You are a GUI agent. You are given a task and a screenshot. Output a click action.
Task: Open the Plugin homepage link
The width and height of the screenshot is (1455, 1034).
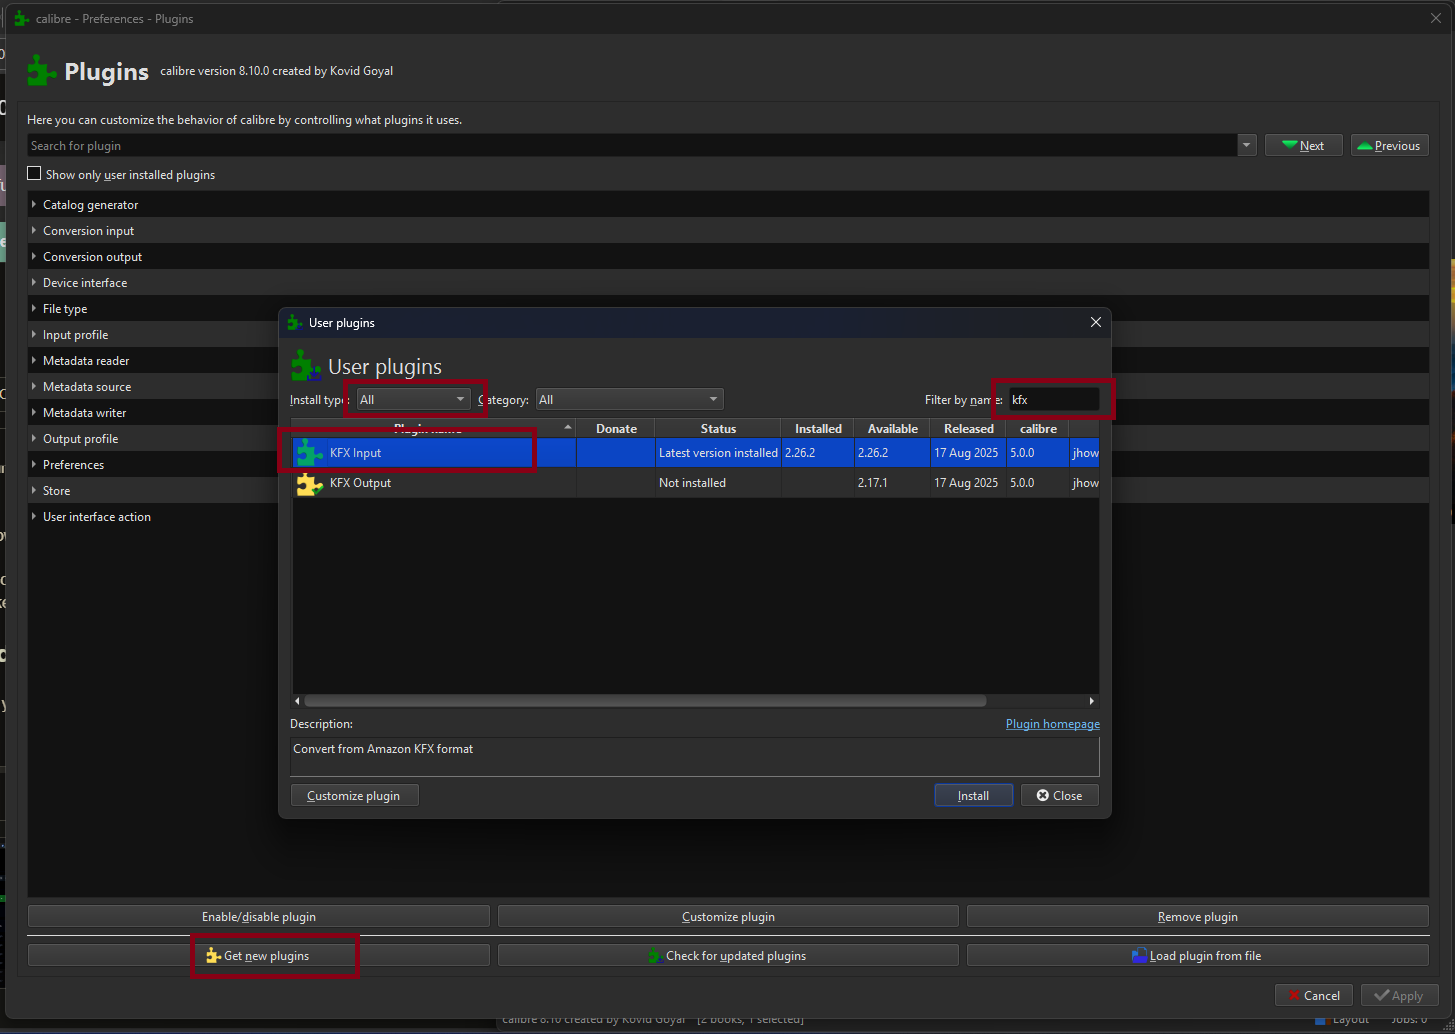tap(1052, 724)
